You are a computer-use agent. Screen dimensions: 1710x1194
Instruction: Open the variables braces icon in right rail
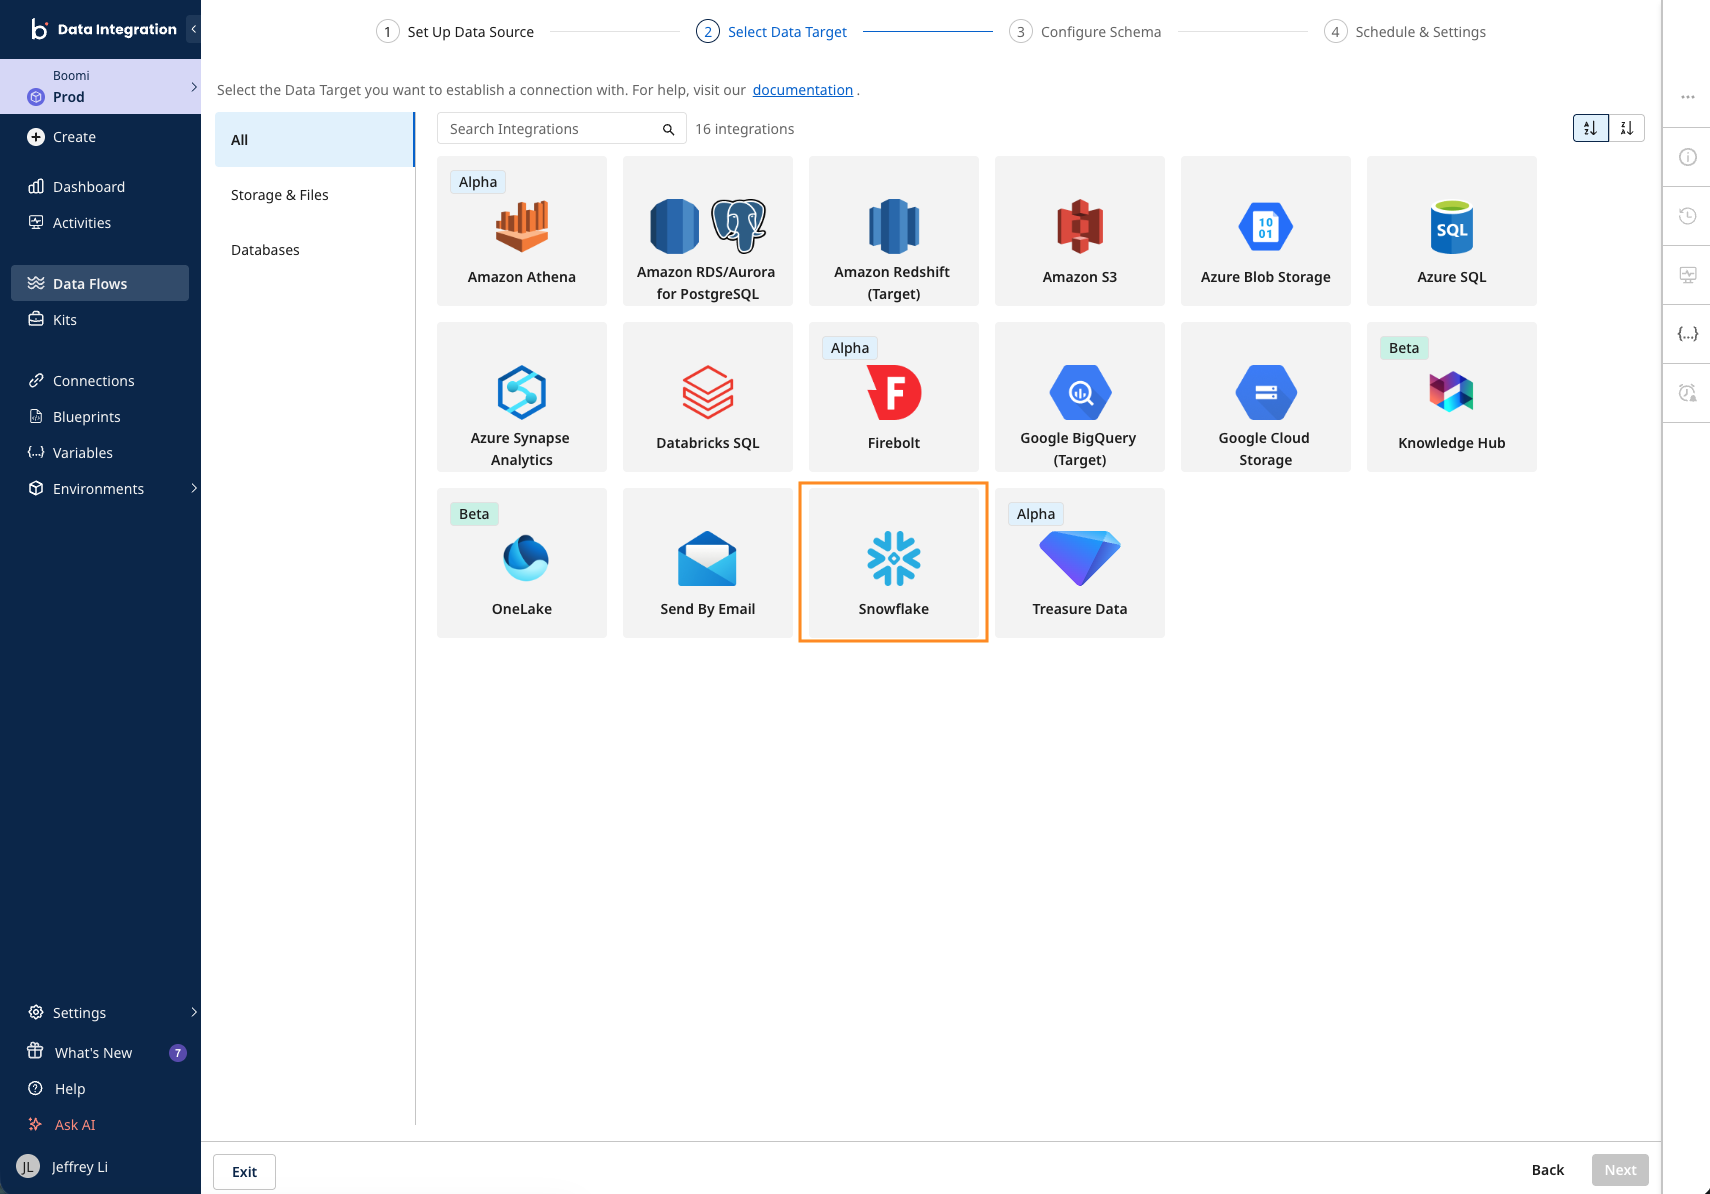[x=1687, y=334]
